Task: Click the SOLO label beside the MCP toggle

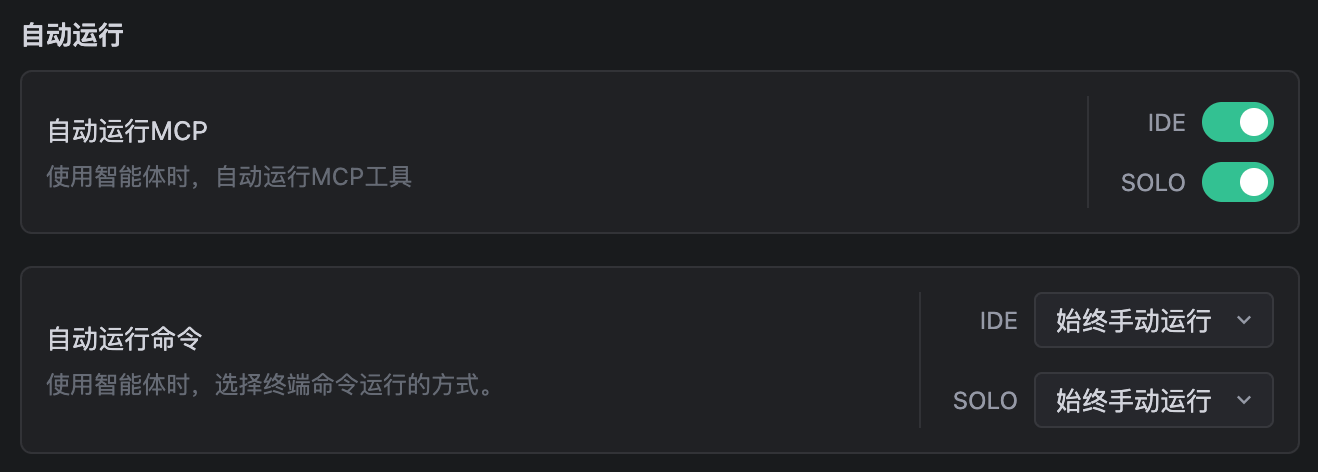Action: tap(1153, 183)
